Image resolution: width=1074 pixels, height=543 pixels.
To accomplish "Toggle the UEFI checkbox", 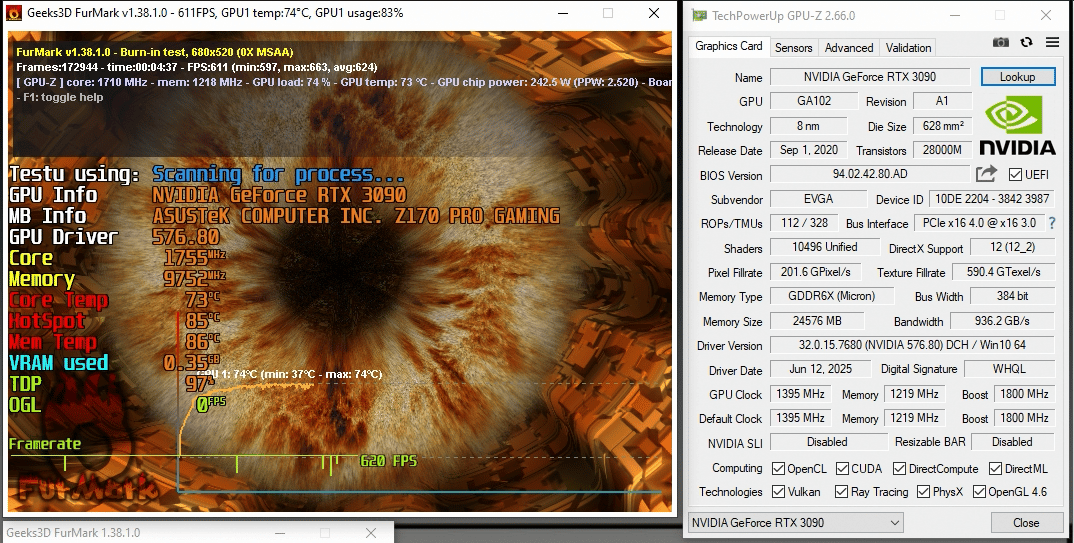I will pyautogui.click(x=1015, y=175).
